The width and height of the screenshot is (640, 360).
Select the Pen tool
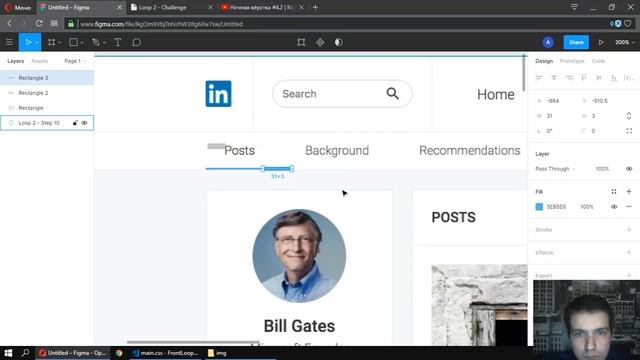pos(96,42)
